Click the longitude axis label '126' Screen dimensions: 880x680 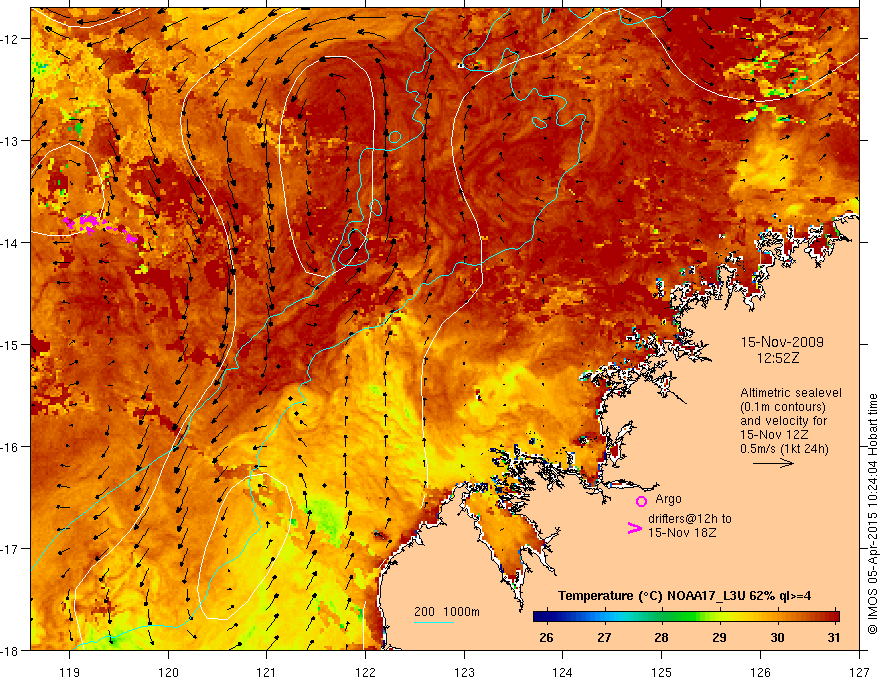tap(760, 672)
